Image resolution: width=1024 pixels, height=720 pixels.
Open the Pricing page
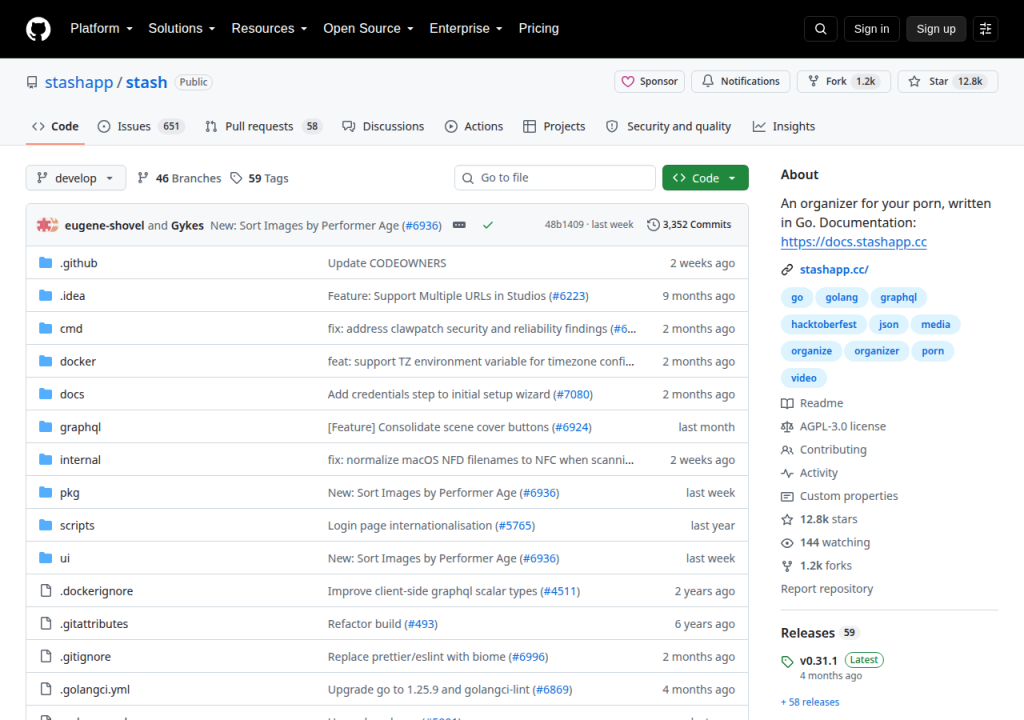538,29
